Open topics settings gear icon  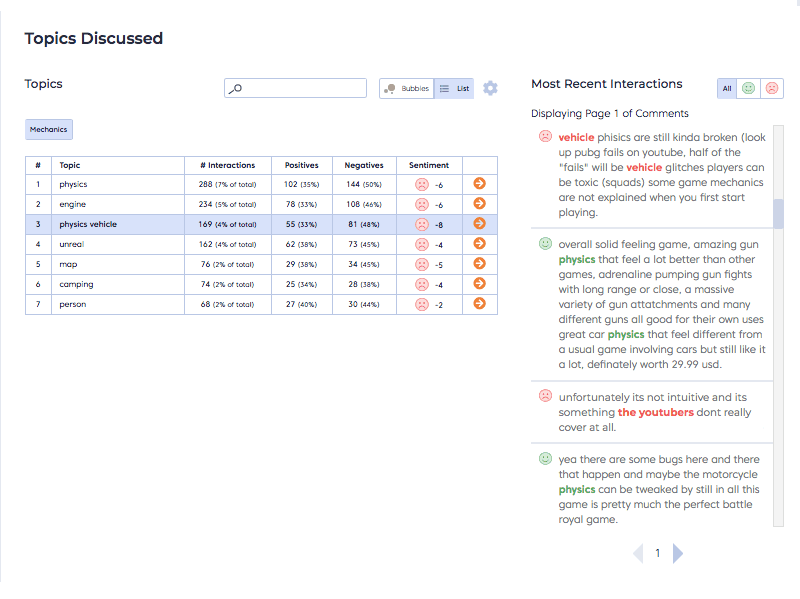490,88
